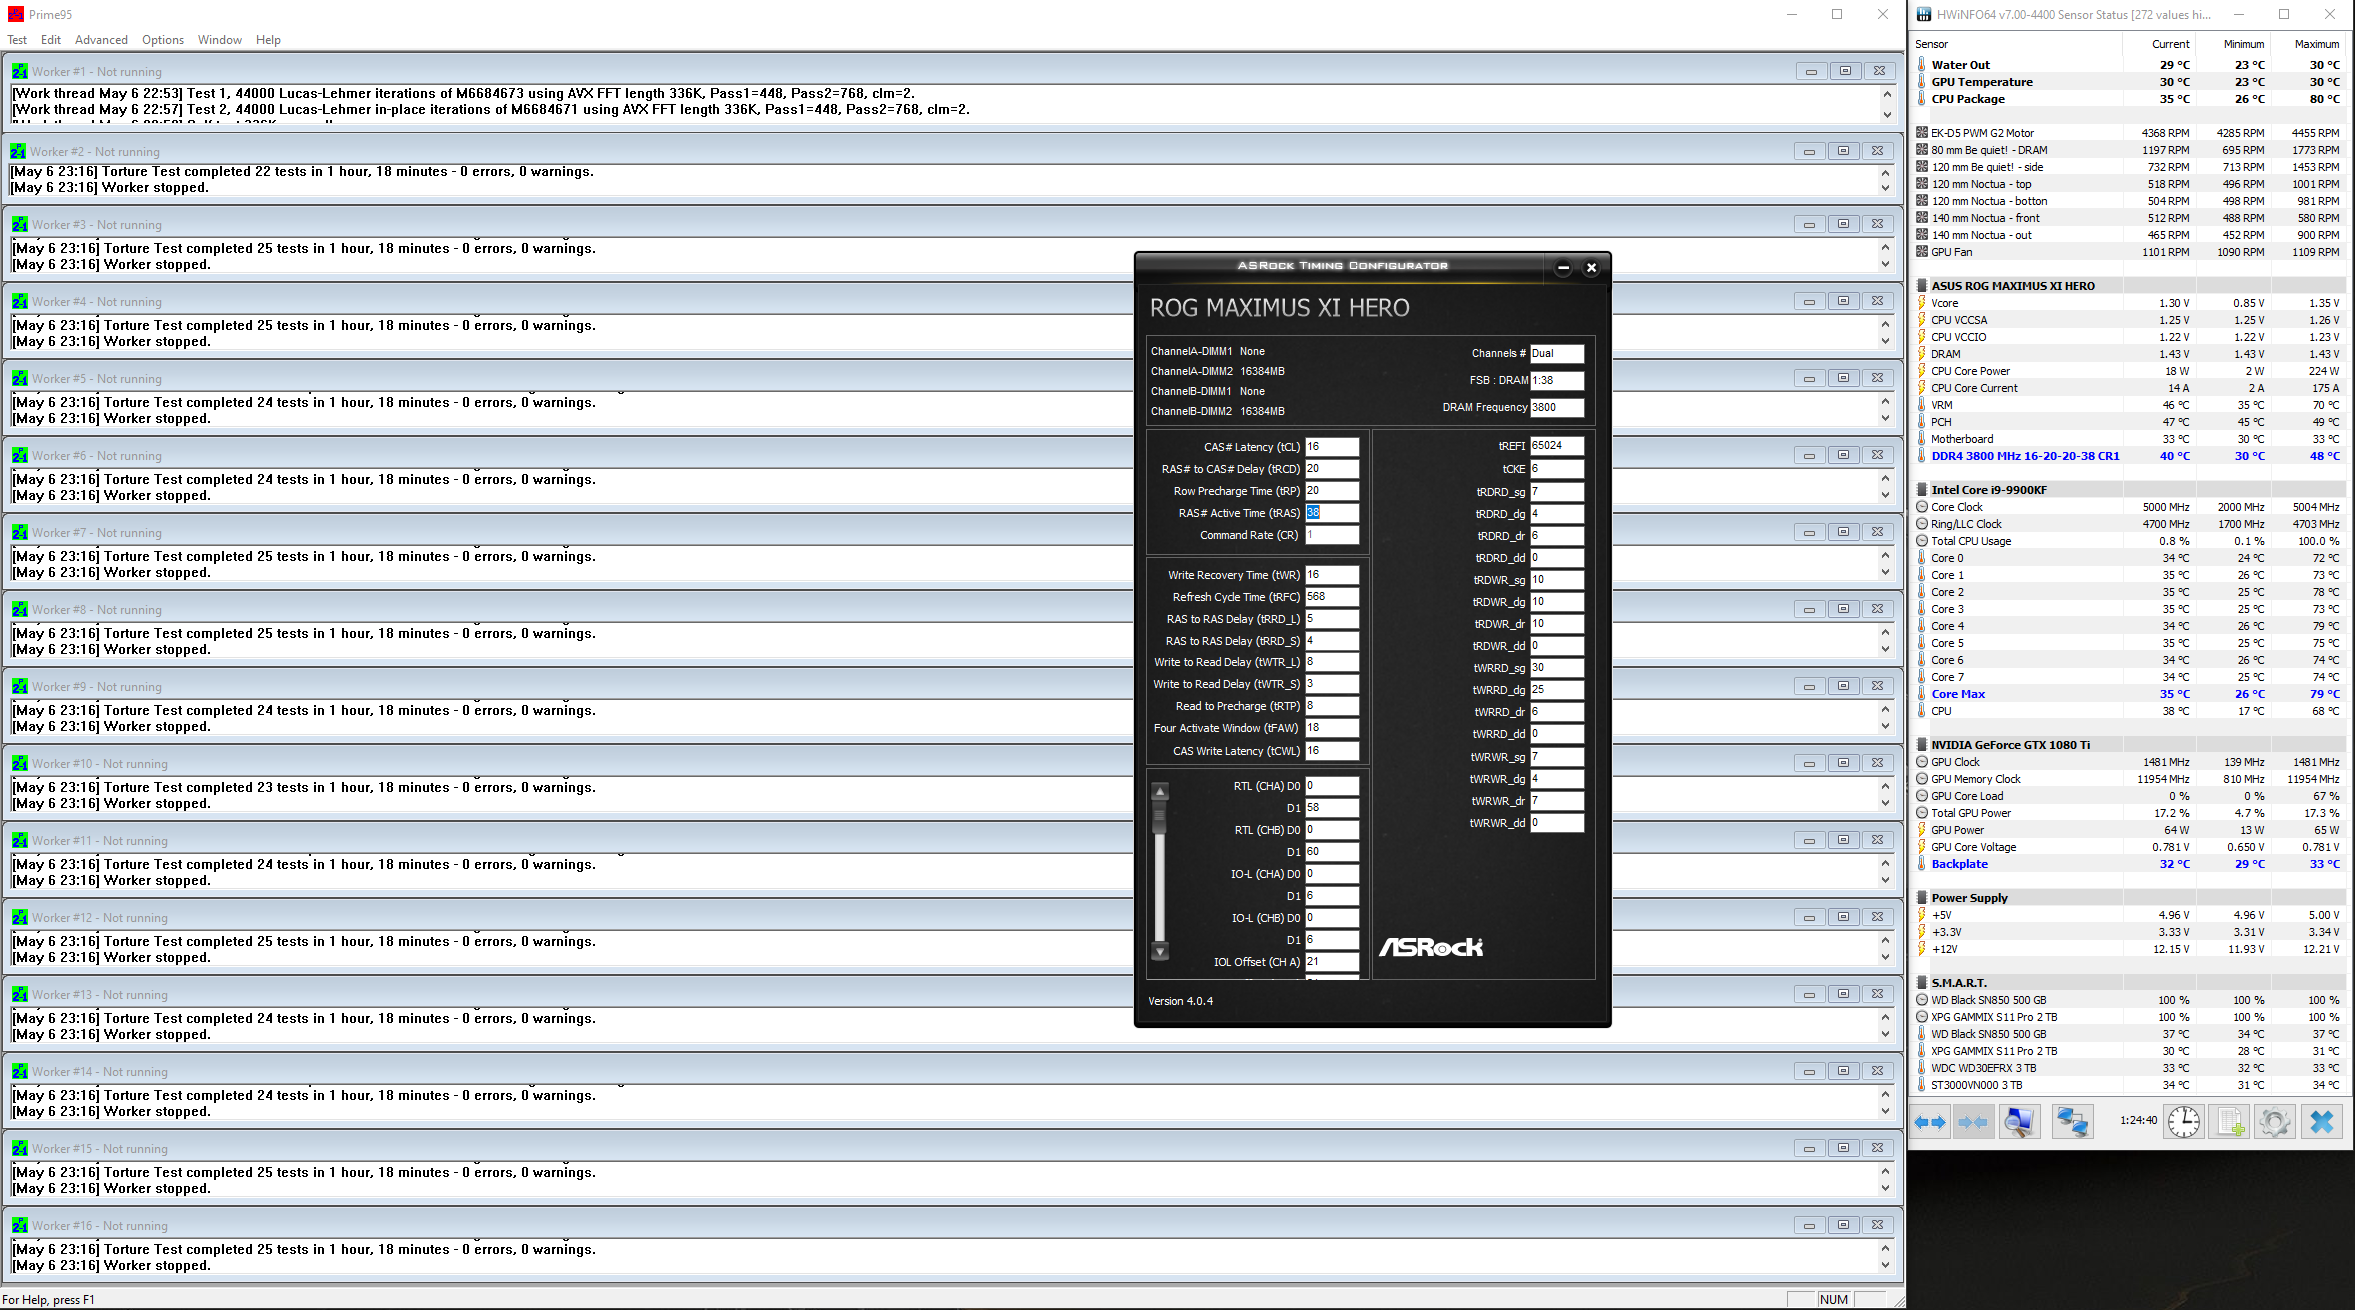Click the HWiNFO expand columns arrows icon
2355x1310 pixels.
(1930, 1122)
